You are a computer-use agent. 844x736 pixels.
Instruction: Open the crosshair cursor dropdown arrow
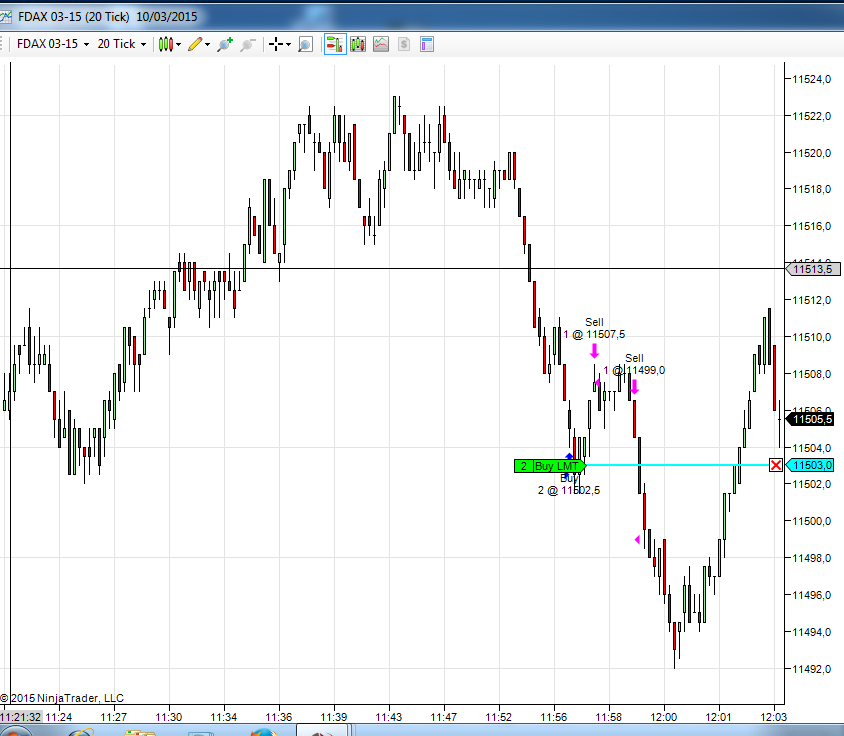click(289, 45)
